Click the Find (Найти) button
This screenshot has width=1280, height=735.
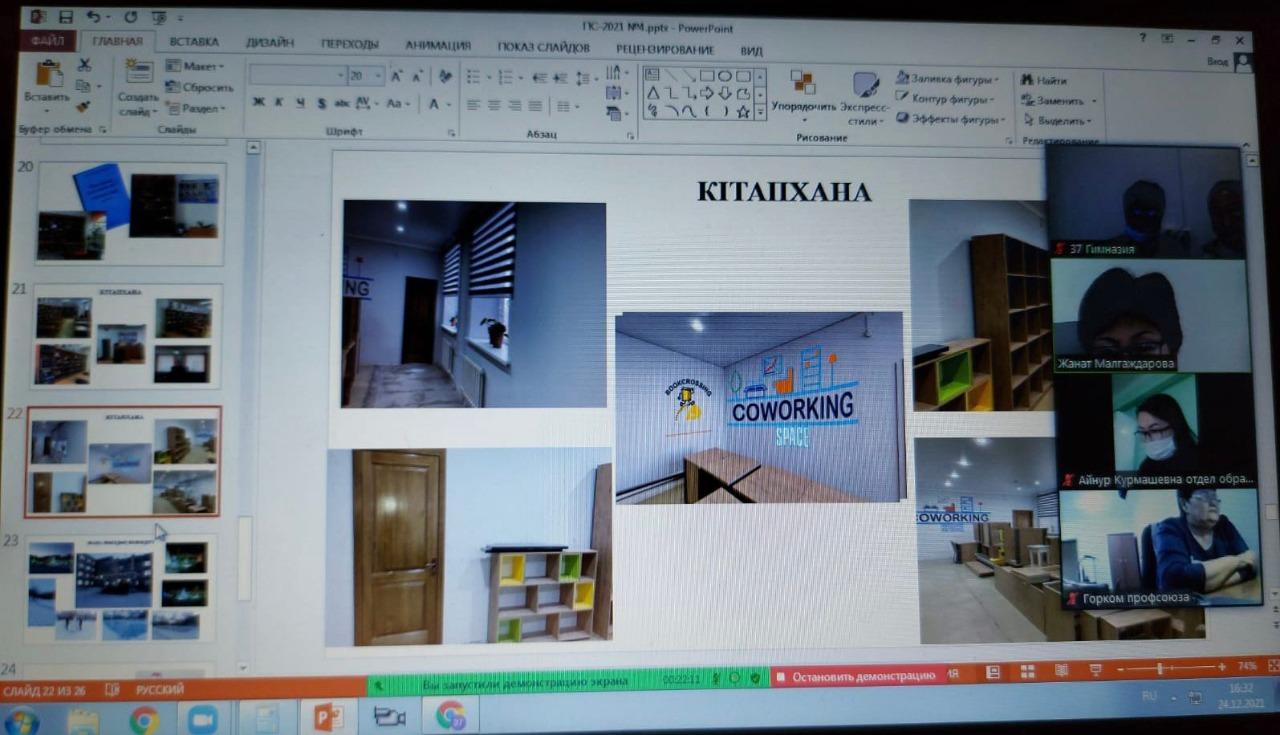[x=1044, y=79]
